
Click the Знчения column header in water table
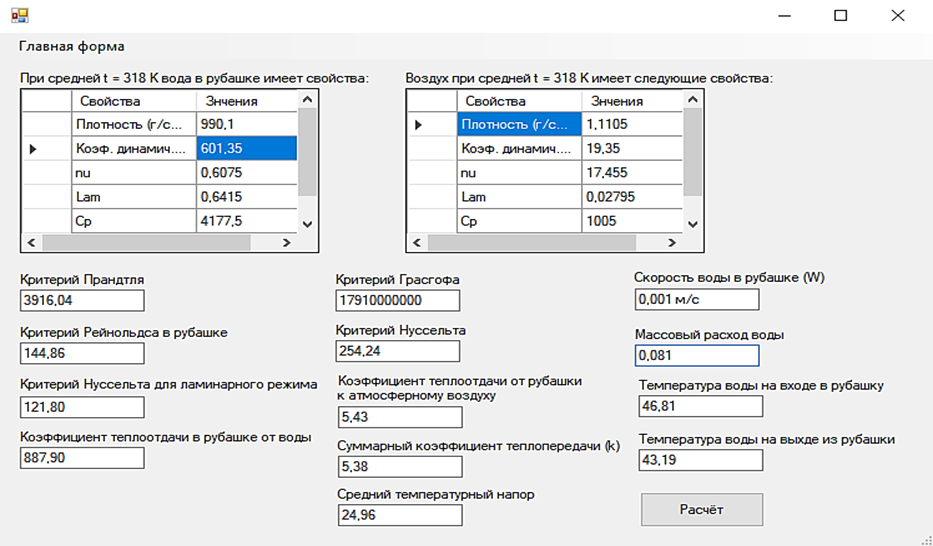[x=246, y=101]
